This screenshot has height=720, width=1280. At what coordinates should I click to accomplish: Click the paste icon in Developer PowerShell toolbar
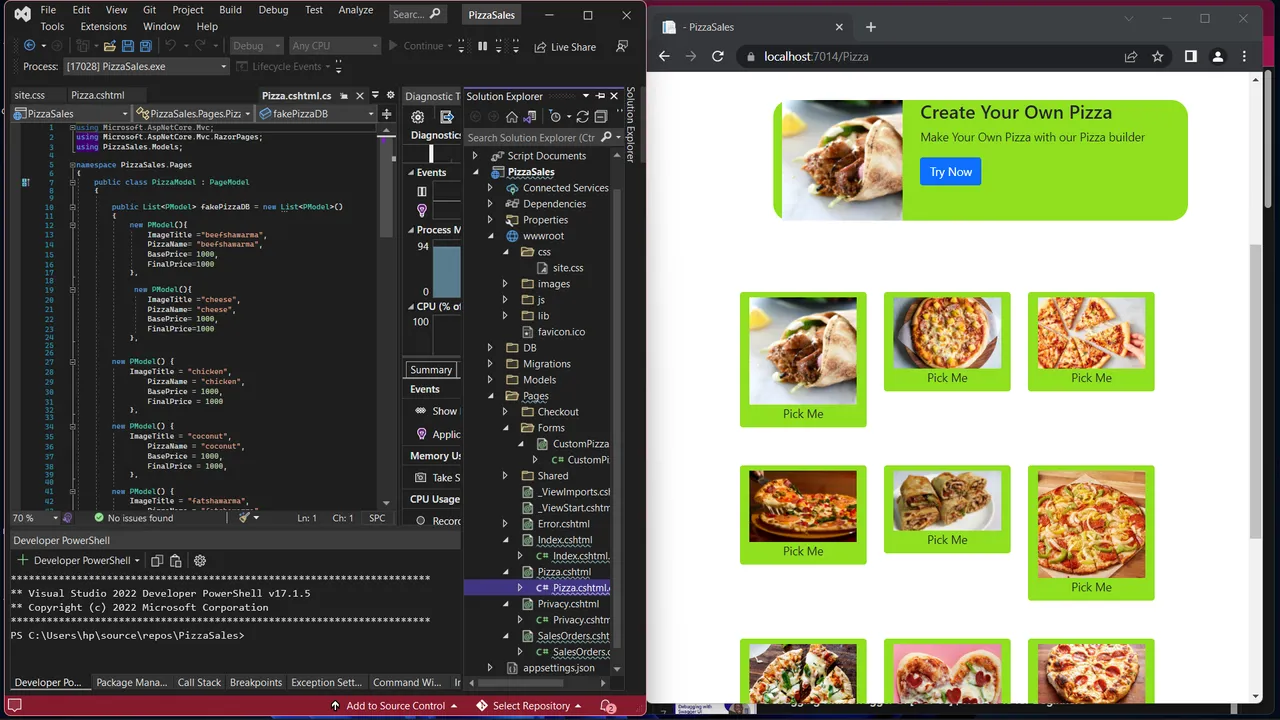click(x=176, y=561)
